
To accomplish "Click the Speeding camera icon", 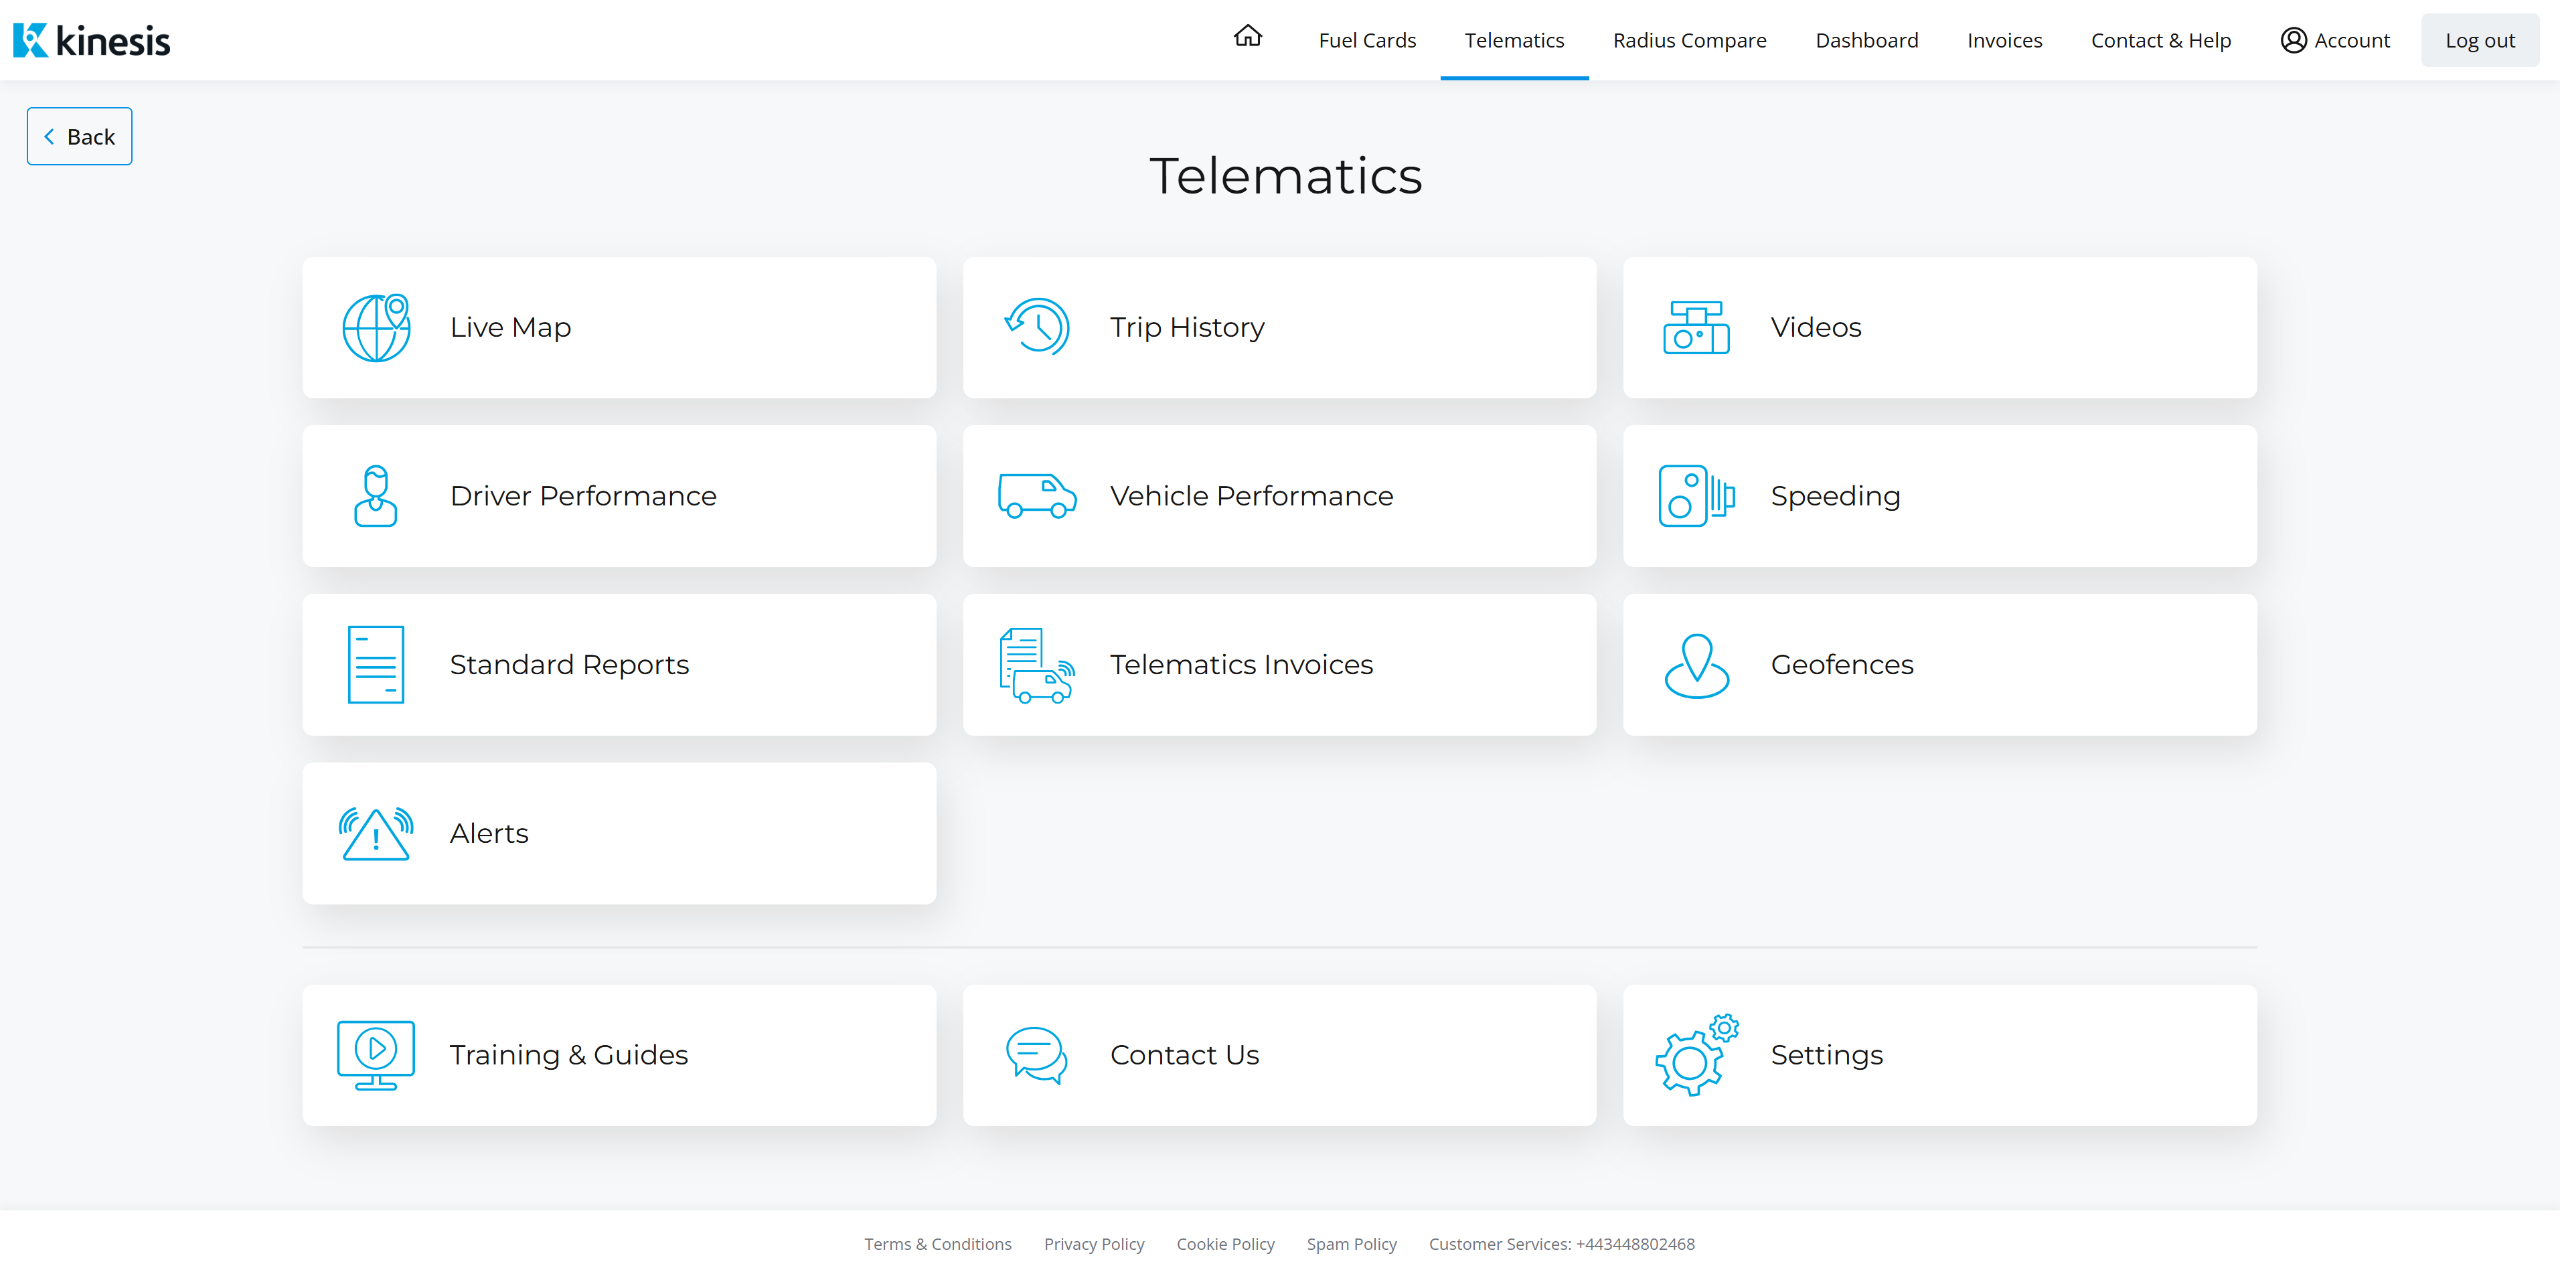I will 1696,496.
